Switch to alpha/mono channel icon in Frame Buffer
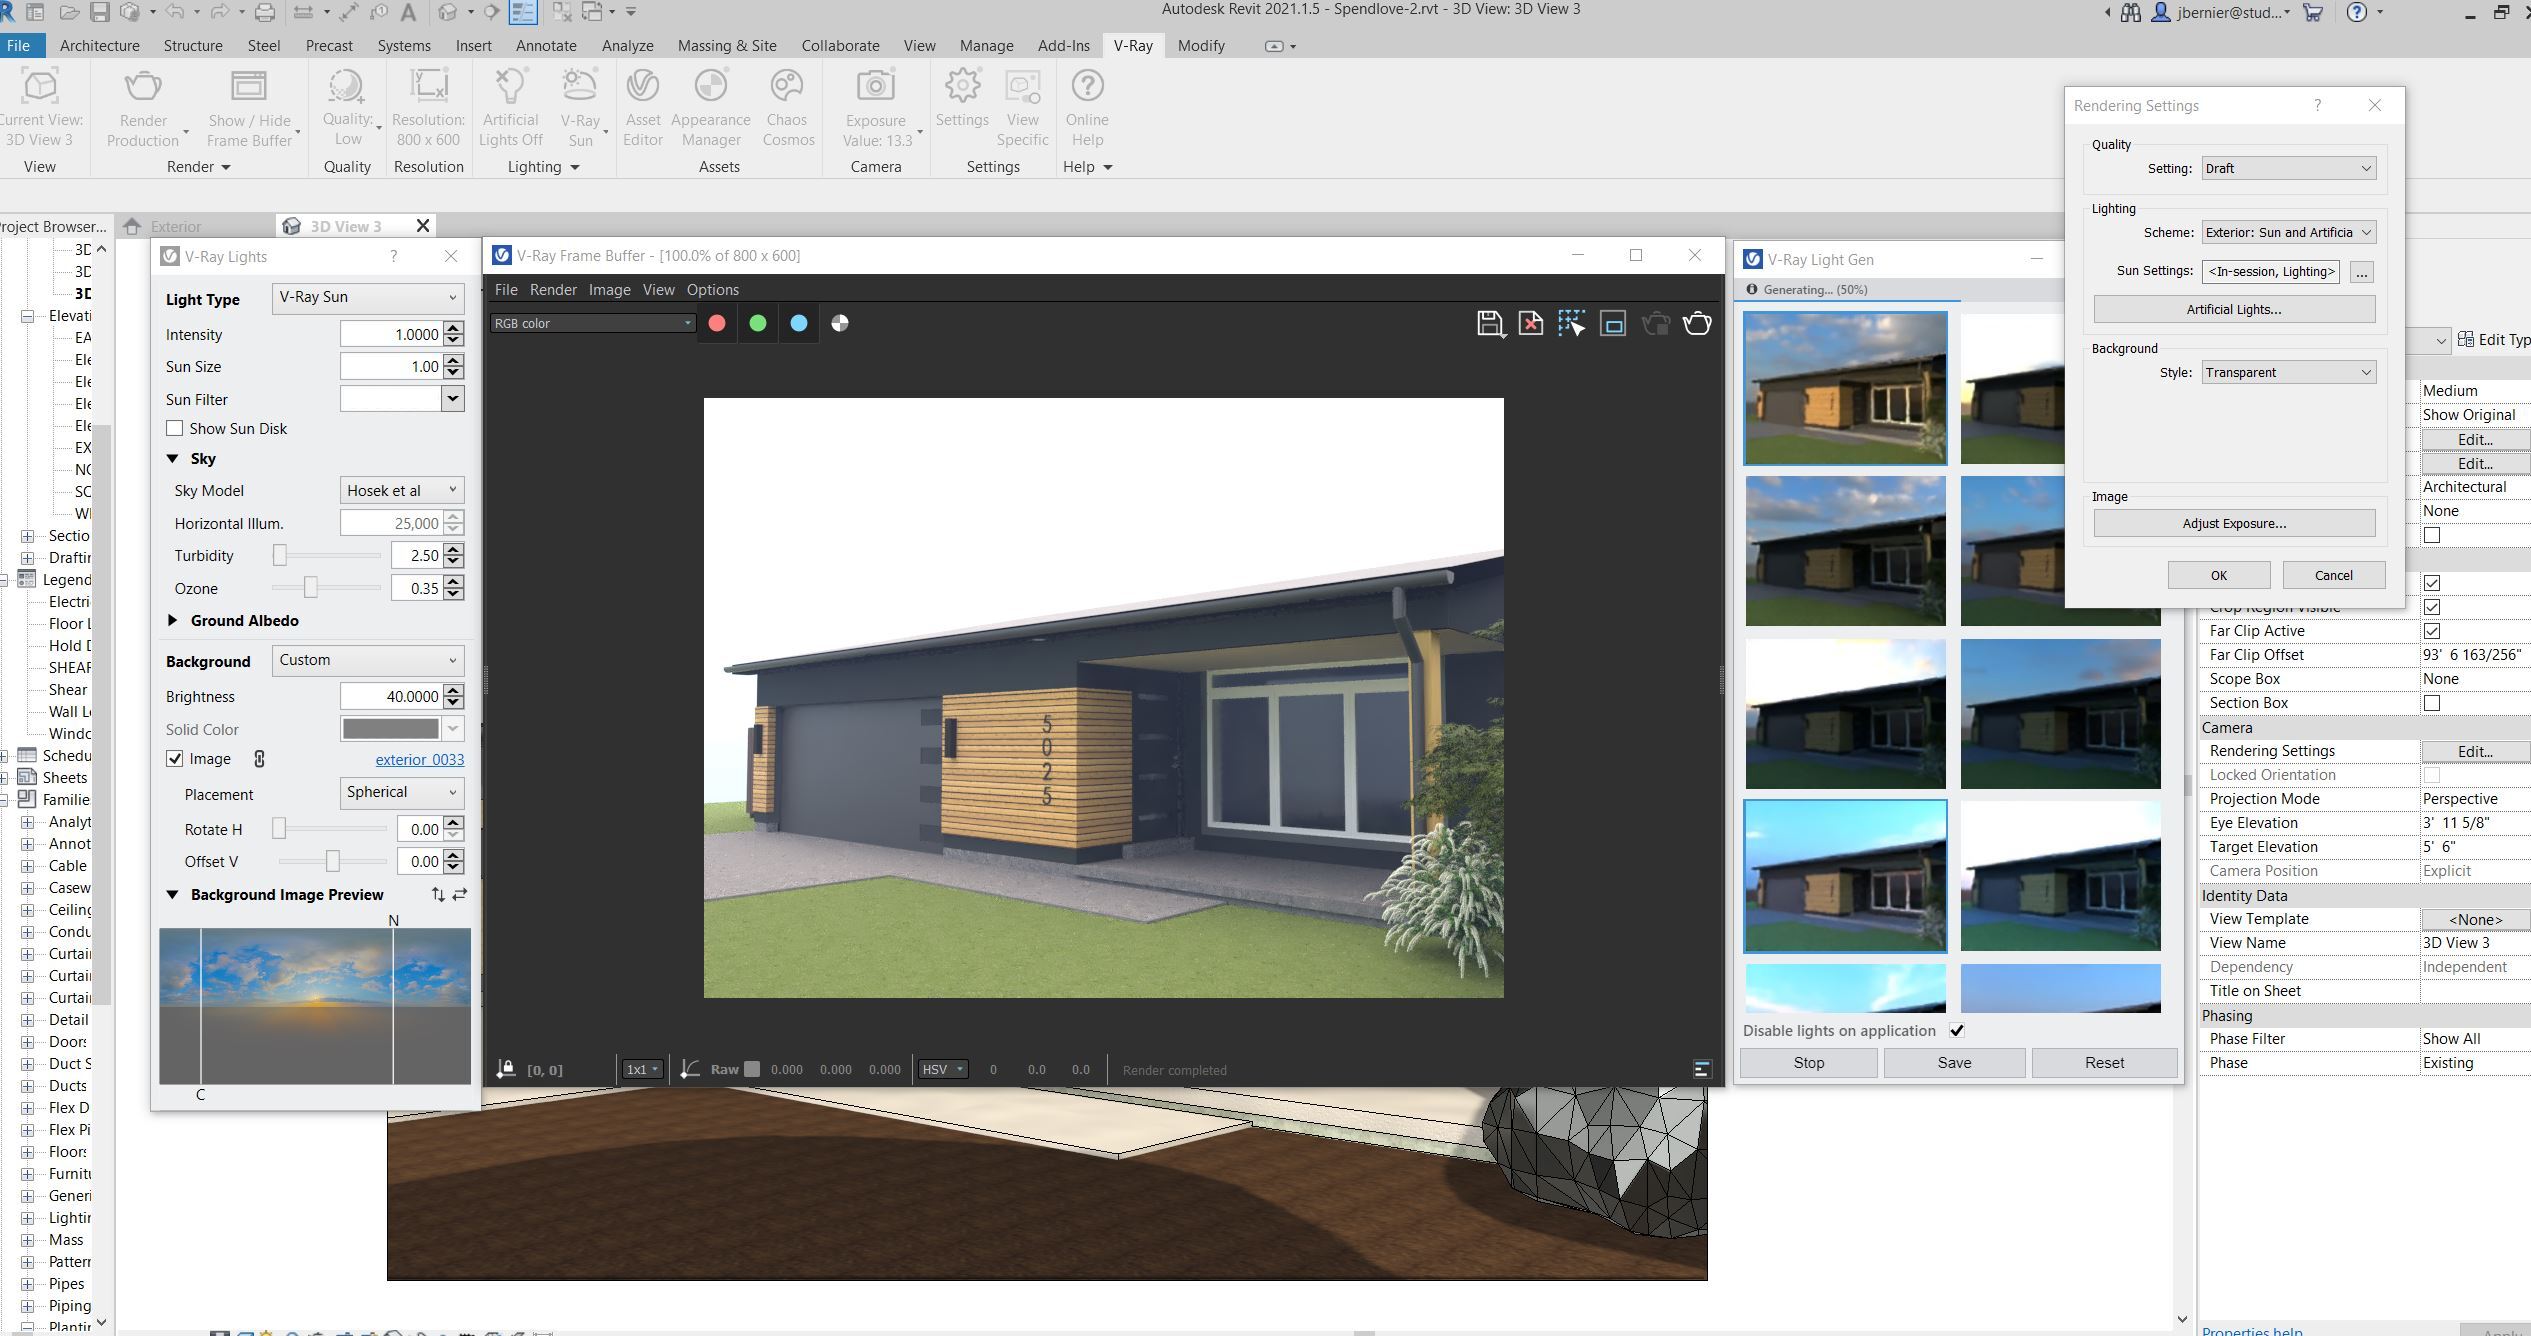 coord(840,323)
